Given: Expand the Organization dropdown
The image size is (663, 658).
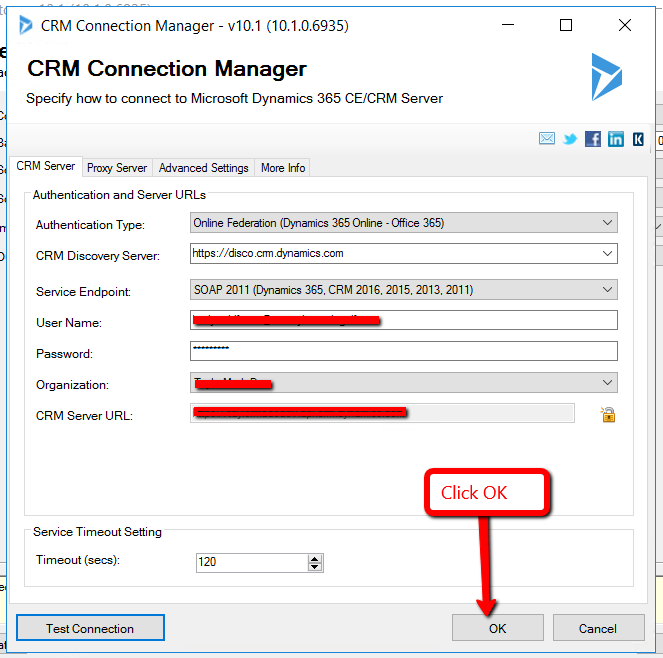Looking at the screenshot, I should [x=607, y=383].
